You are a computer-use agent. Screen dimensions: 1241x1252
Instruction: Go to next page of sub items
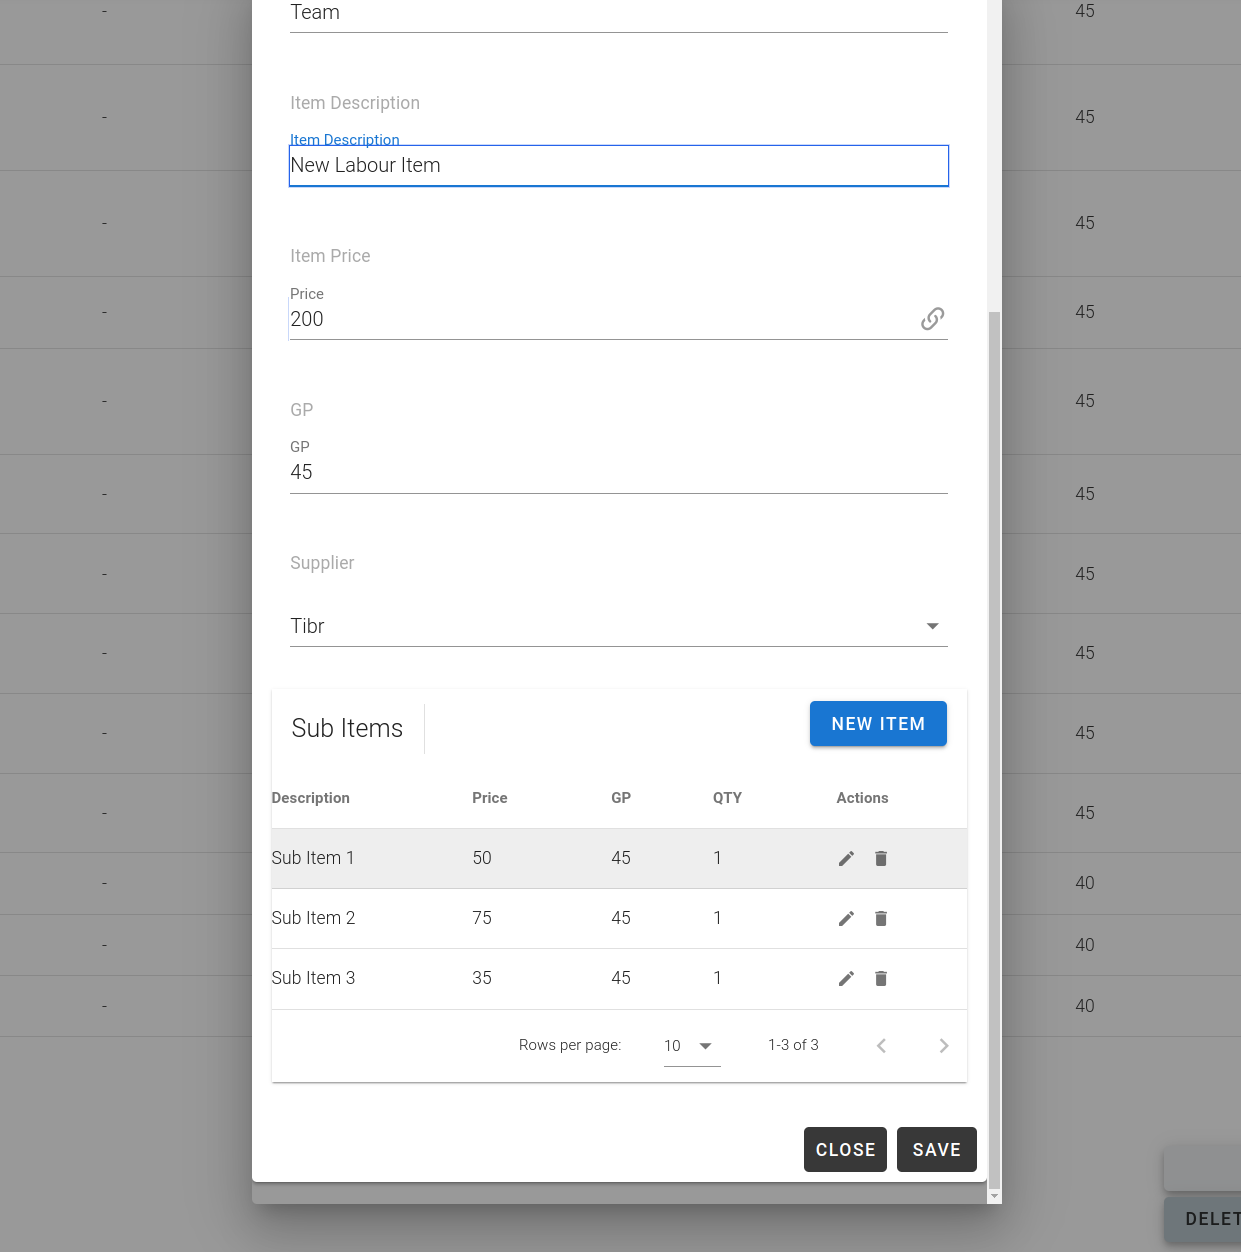point(943,1046)
